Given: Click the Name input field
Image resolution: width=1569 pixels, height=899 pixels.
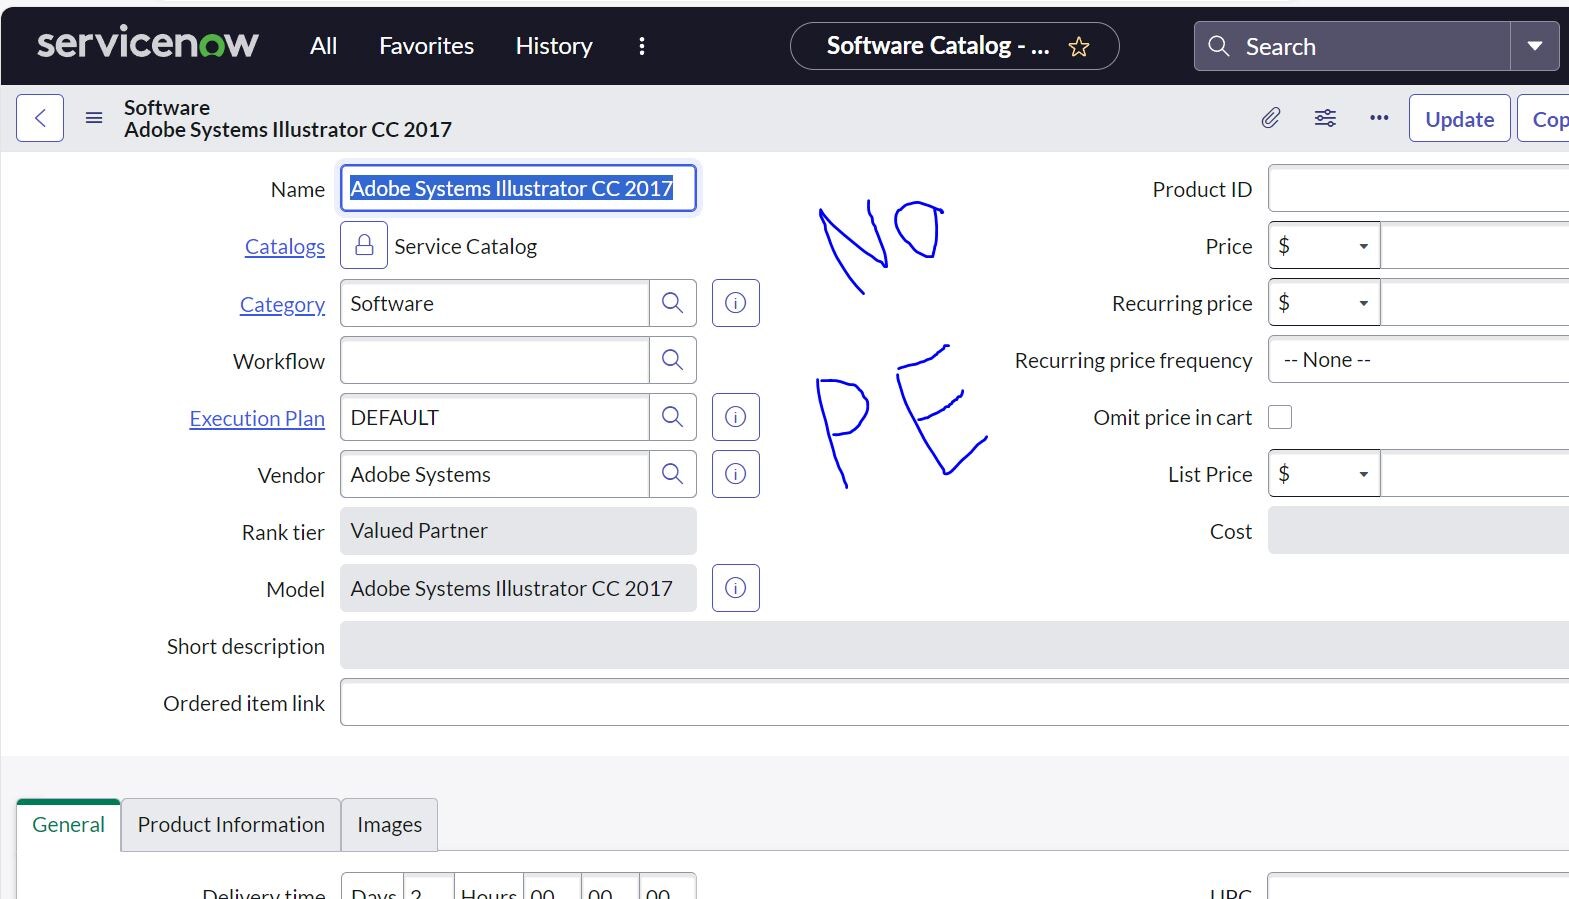Looking at the screenshot, I should [518, 188].
